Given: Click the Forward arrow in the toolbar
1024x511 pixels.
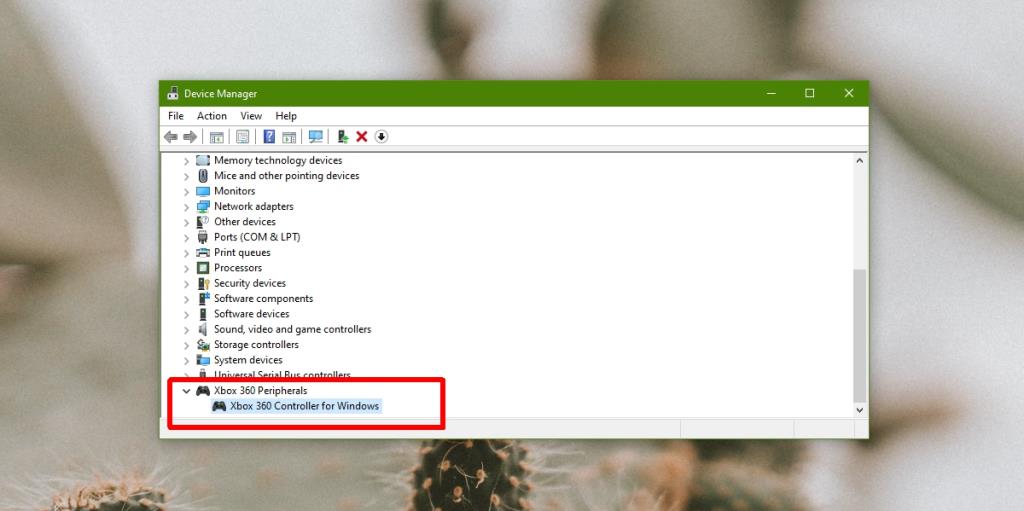Looking at the screenshot, I should point(190,136).
